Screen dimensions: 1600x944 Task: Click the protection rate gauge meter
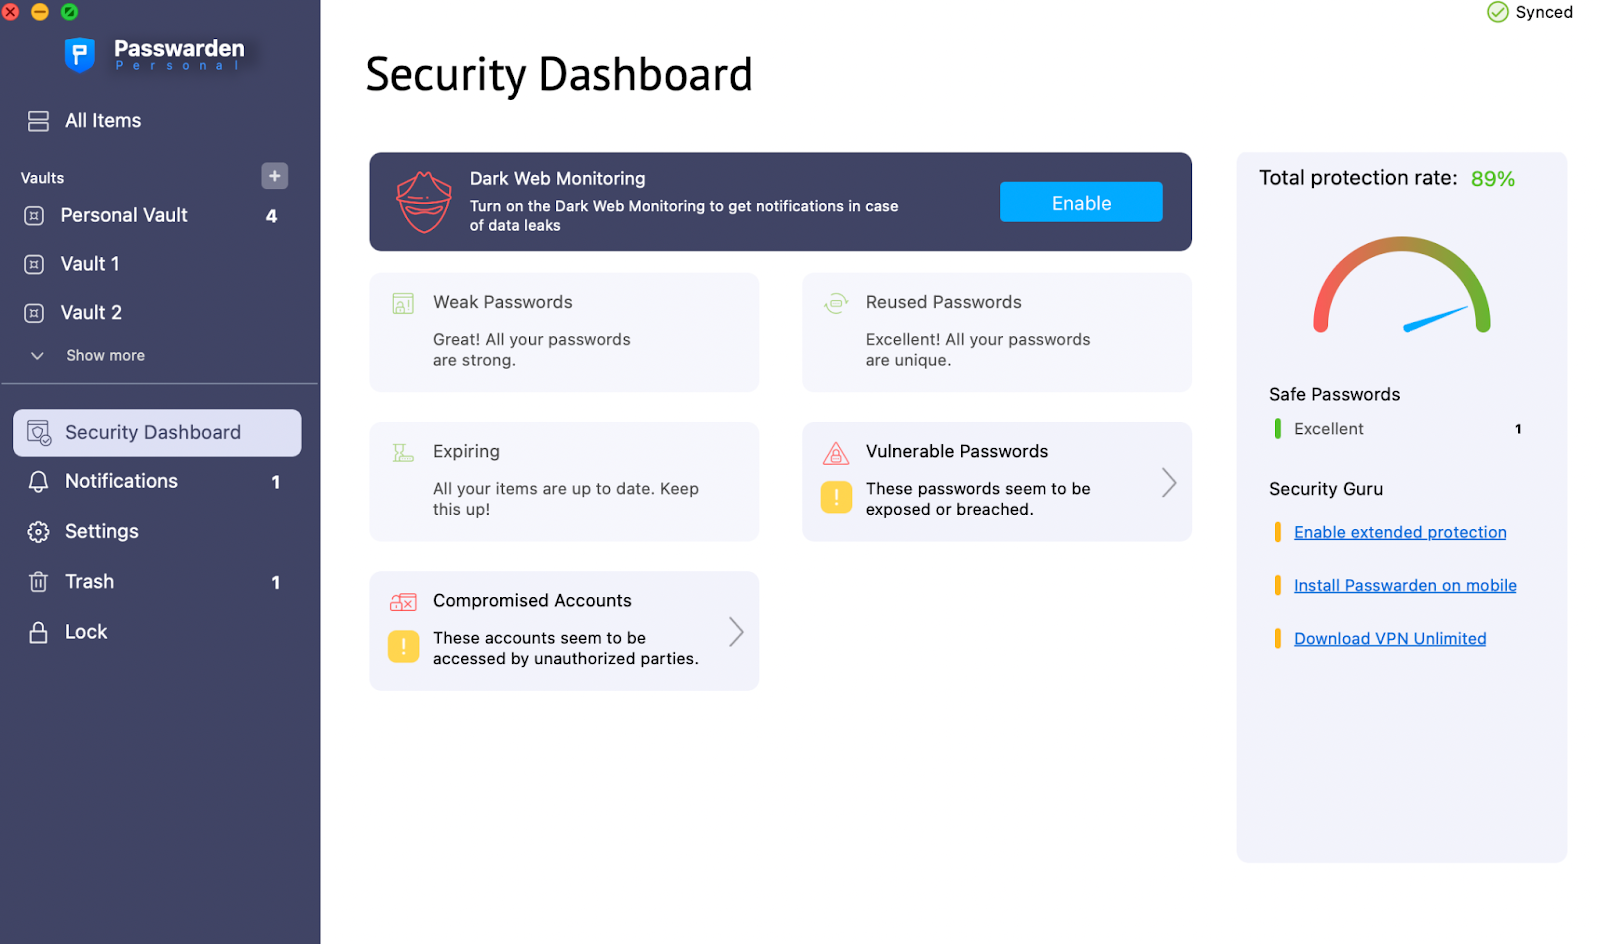tap(1401, 285)
